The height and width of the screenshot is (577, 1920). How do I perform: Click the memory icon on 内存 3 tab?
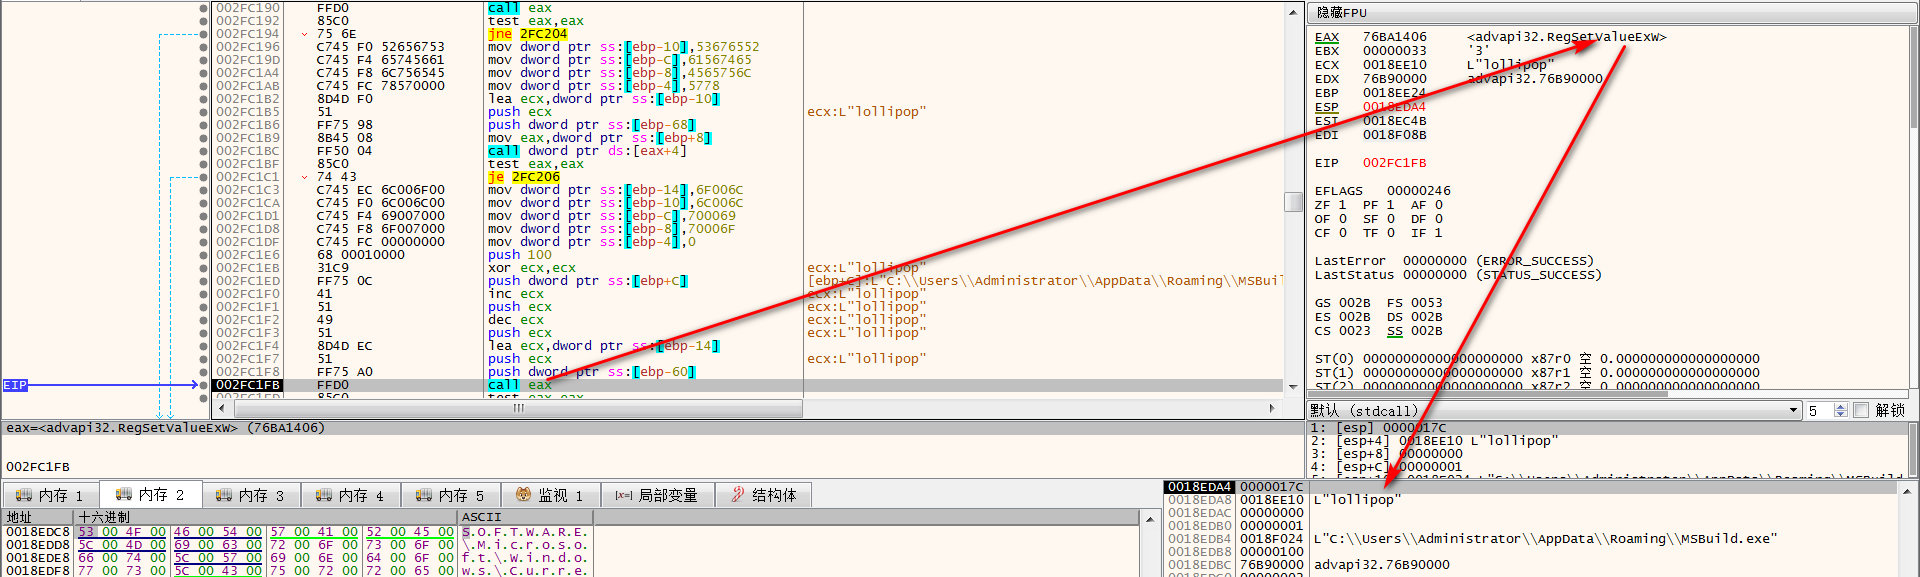click(x=223, y=495)
